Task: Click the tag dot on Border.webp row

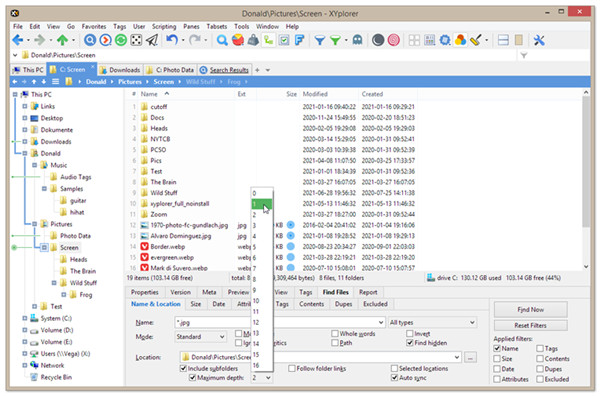Action: click(290, 246)
